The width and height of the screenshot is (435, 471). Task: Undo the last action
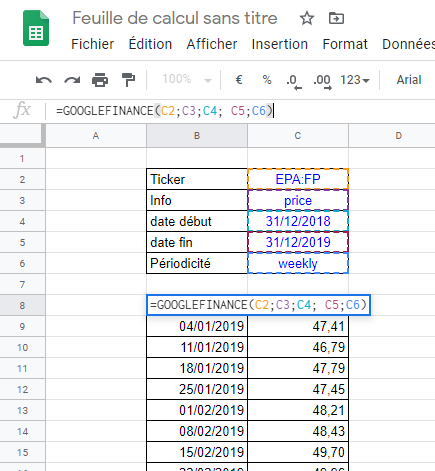click(x=44, y=80)
